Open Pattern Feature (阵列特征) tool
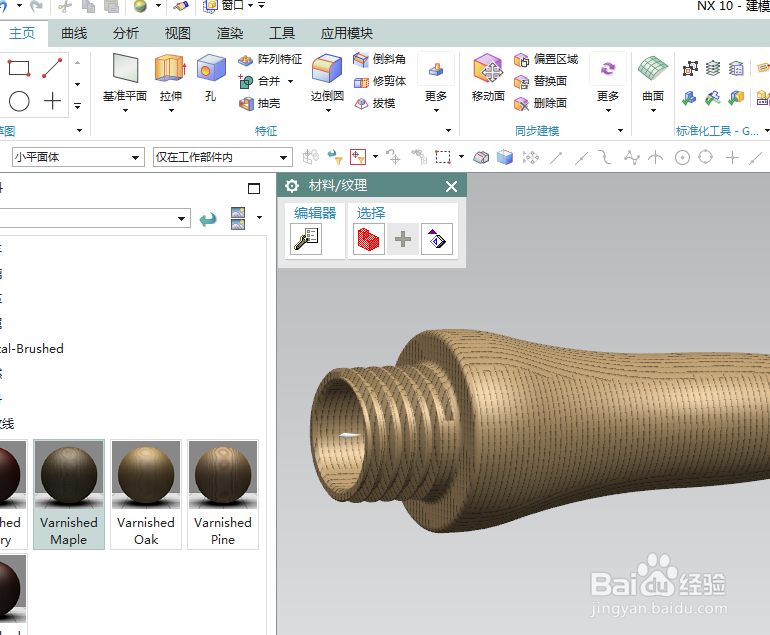 click(x=270, y=59)
